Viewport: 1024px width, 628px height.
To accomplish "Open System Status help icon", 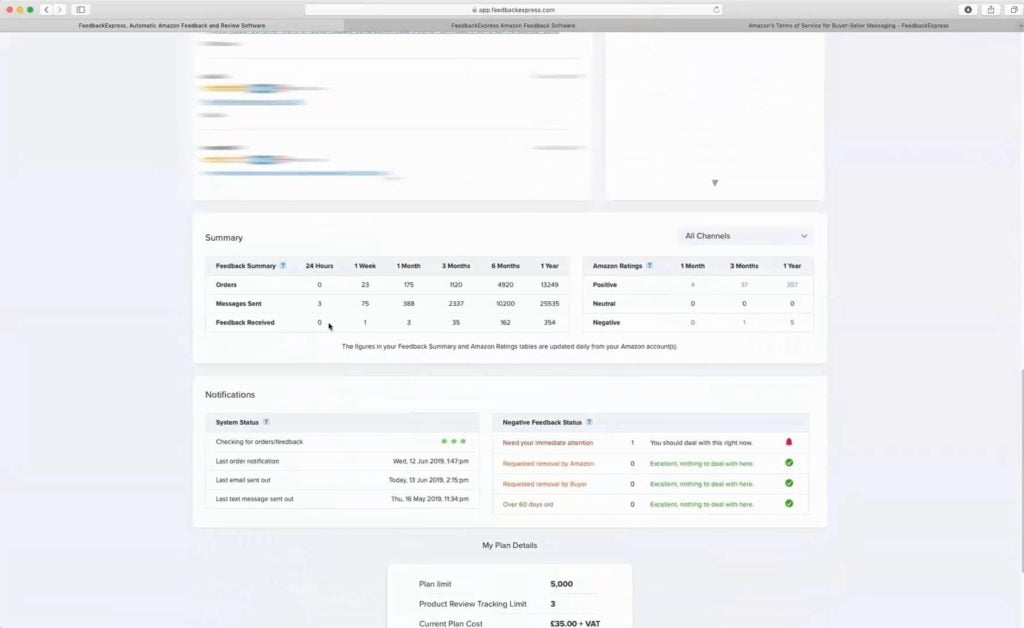I will pos(266,422).
